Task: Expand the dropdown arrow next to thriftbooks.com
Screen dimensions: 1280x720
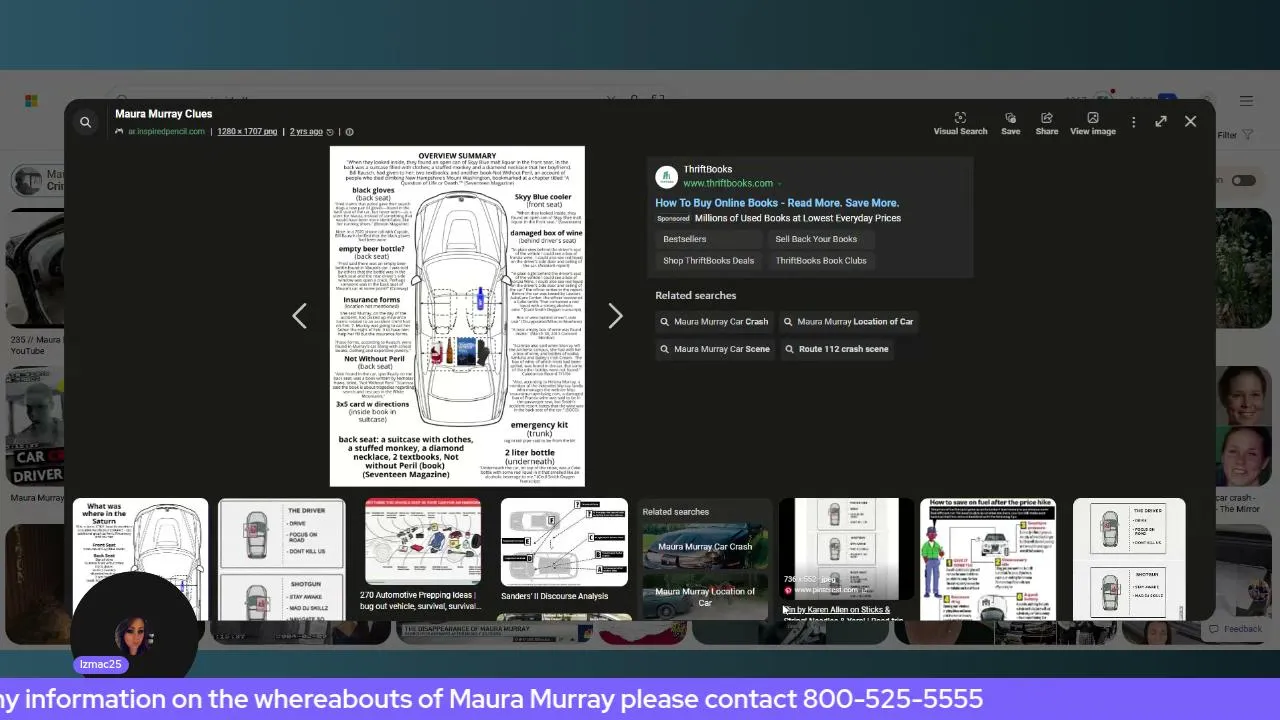Action: coord(779,184)
